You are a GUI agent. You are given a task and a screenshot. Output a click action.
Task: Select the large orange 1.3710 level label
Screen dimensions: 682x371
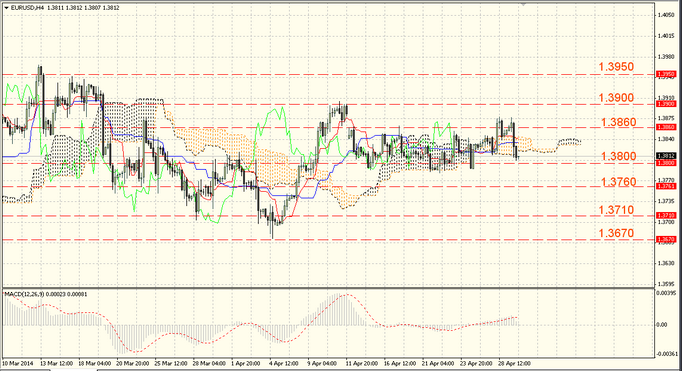tap(616, 210)
